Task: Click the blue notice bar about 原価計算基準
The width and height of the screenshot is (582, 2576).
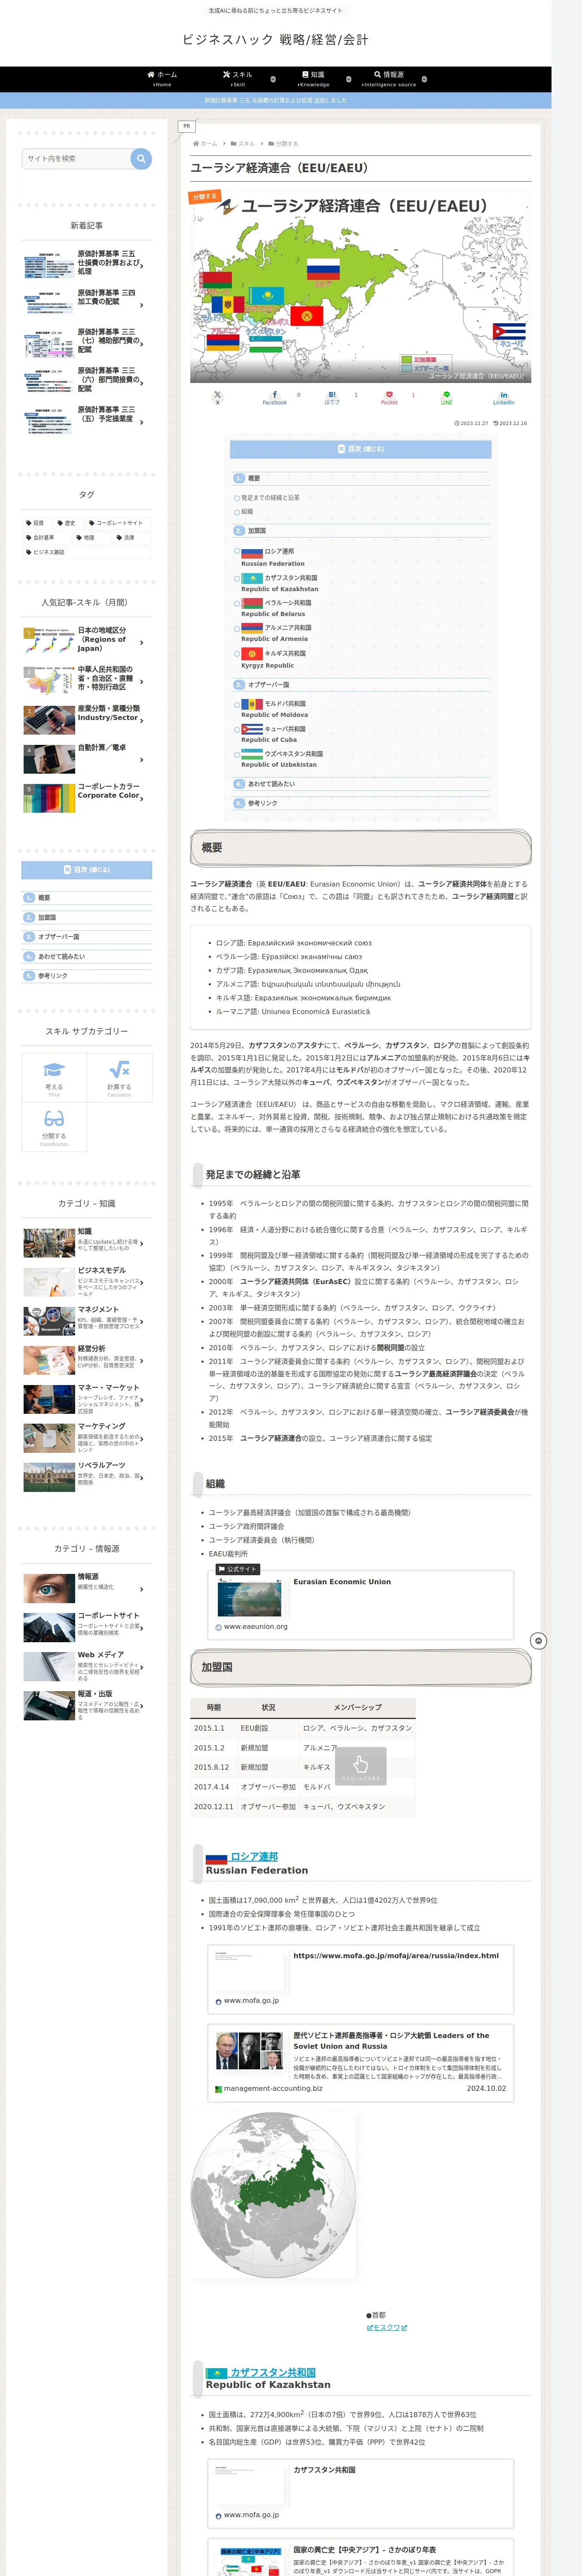Action: click(x=276, y=100)
